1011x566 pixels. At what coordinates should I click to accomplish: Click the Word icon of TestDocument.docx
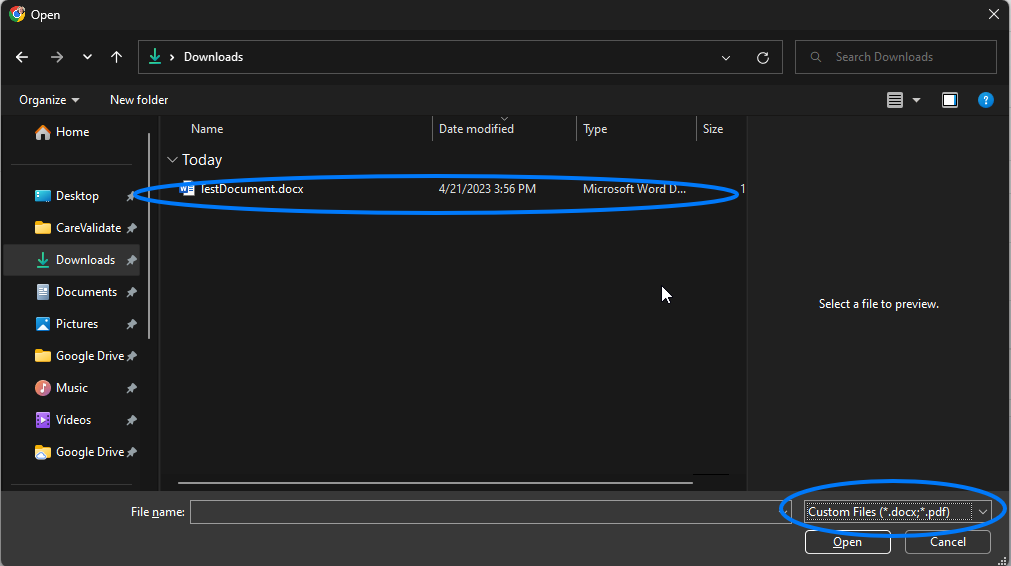coord(187,189)
